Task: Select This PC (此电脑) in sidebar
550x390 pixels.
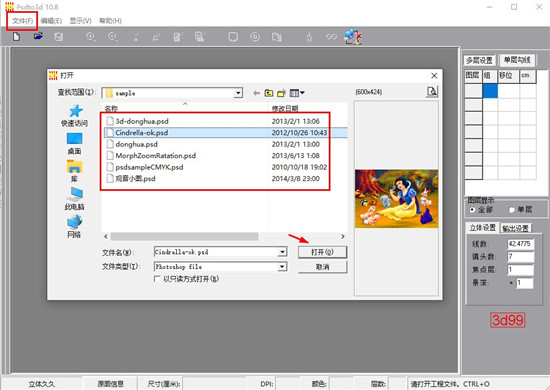Action: click(x=74, y=199)
